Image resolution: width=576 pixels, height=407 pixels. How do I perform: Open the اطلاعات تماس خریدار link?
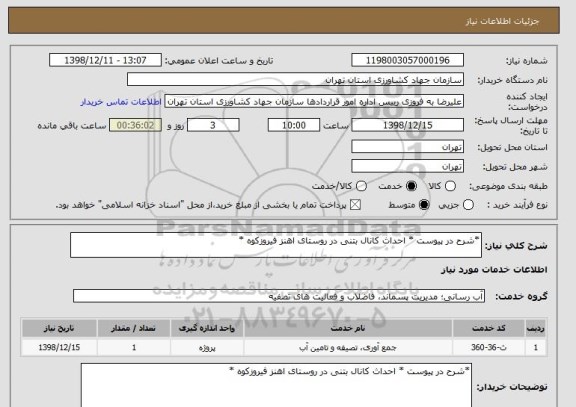click(x=121, y=102)
